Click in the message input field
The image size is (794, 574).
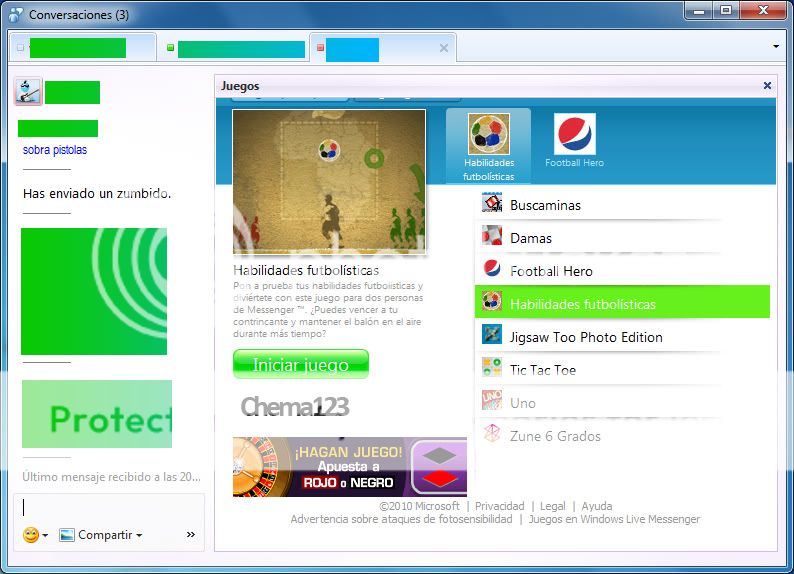109,508
